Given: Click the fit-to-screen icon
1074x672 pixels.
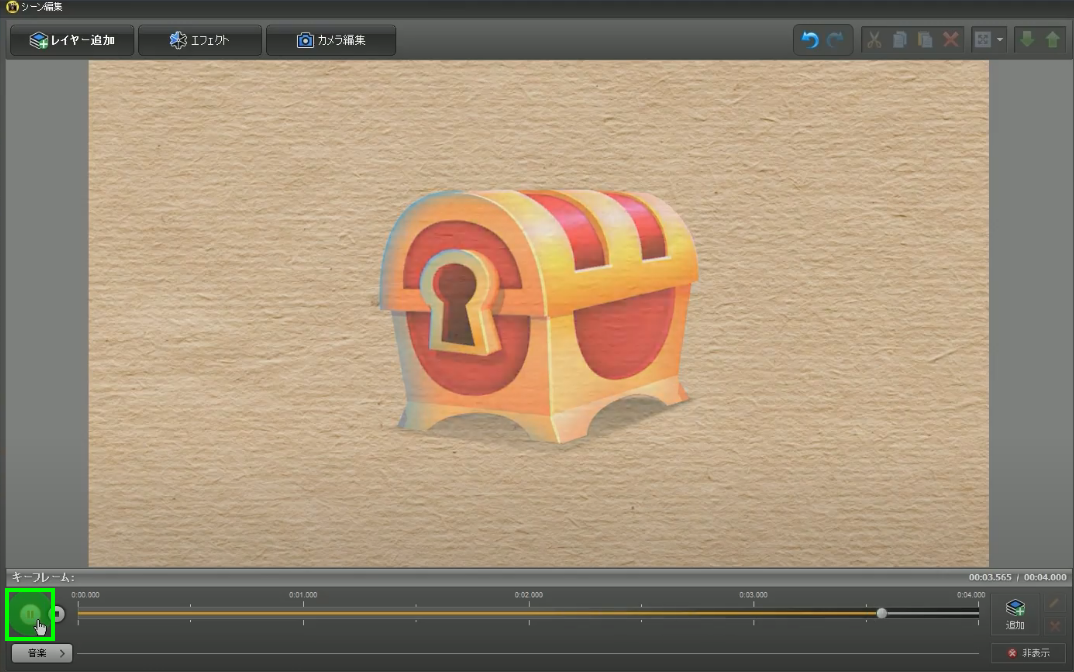Looking at the screenshot, I should [983, 41].
